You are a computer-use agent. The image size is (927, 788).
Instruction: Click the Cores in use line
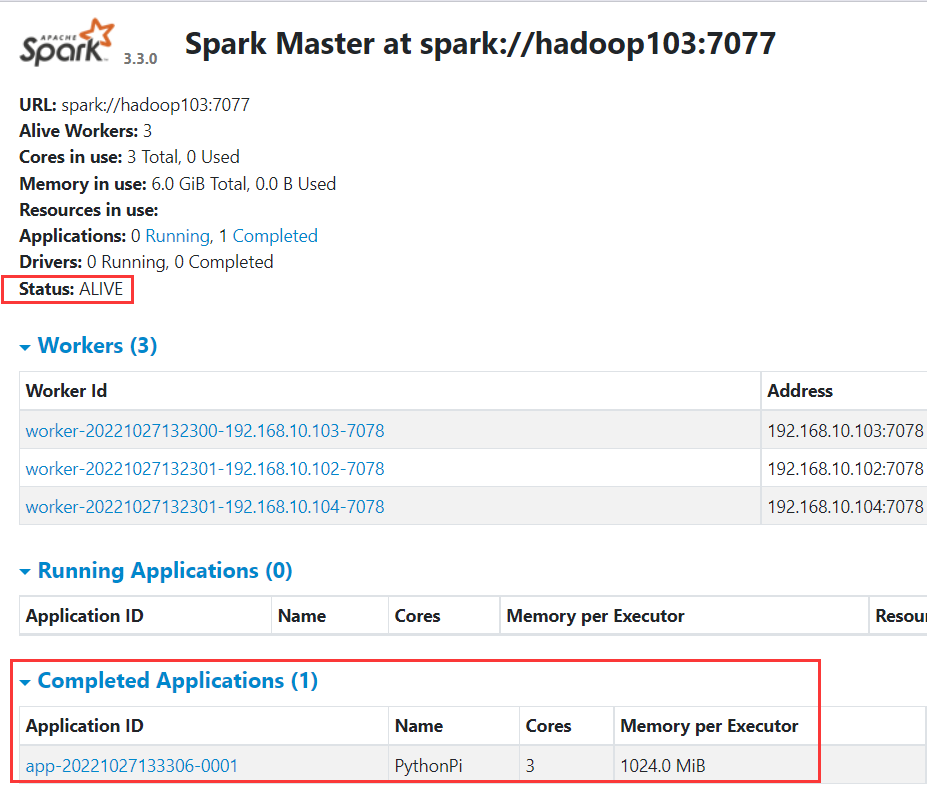pyautogui.click(x=129, y=157)
